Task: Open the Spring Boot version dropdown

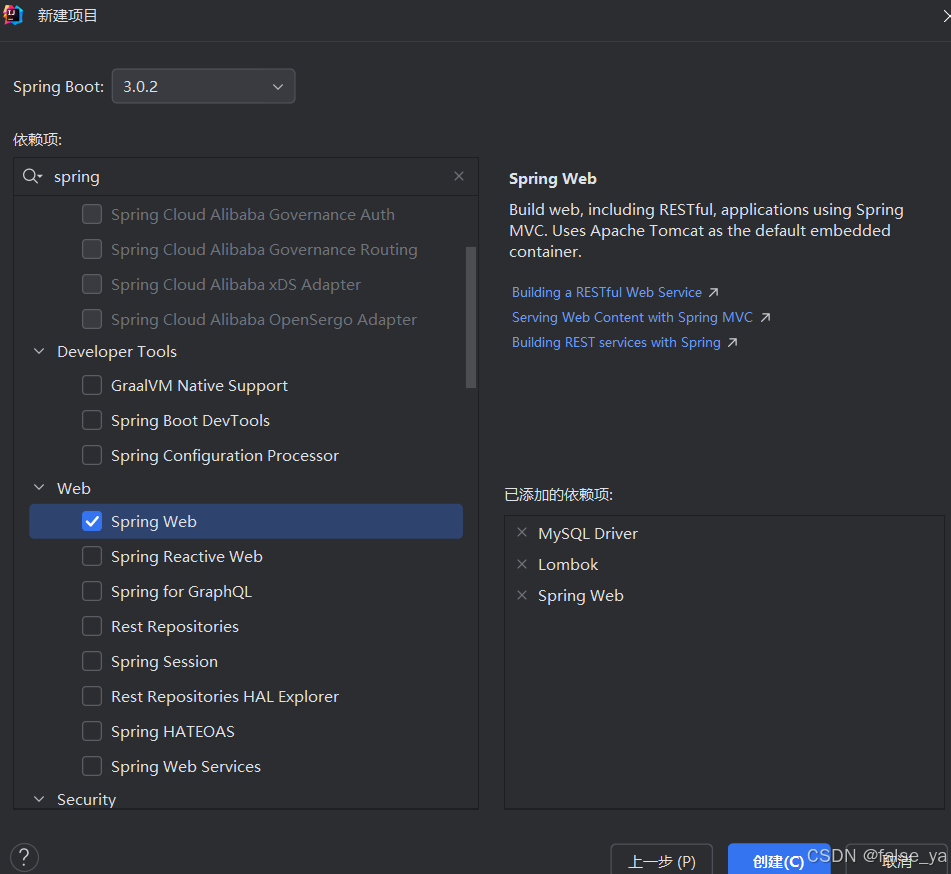Action: coord(277,86)
